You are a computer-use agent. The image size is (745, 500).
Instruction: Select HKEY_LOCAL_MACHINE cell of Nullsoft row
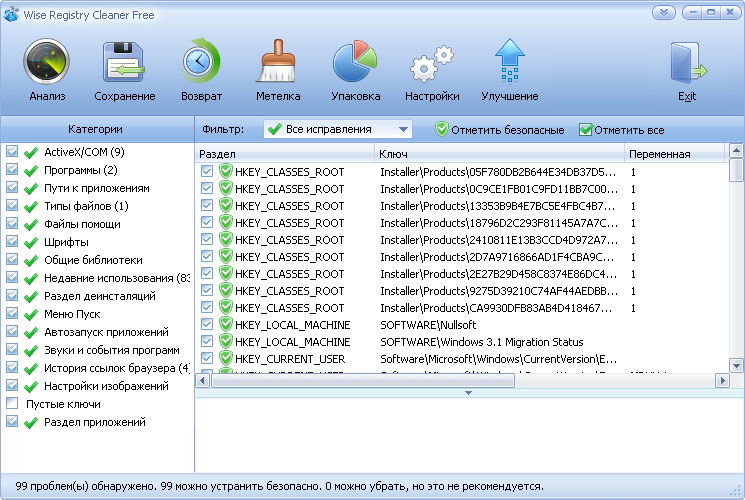(x=293, y=325)
